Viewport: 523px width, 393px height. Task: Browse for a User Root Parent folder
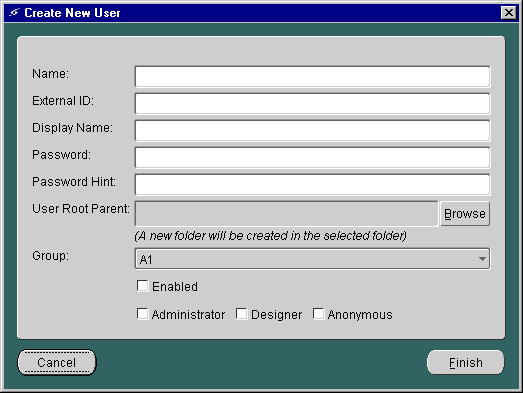(x=465, y=214)
